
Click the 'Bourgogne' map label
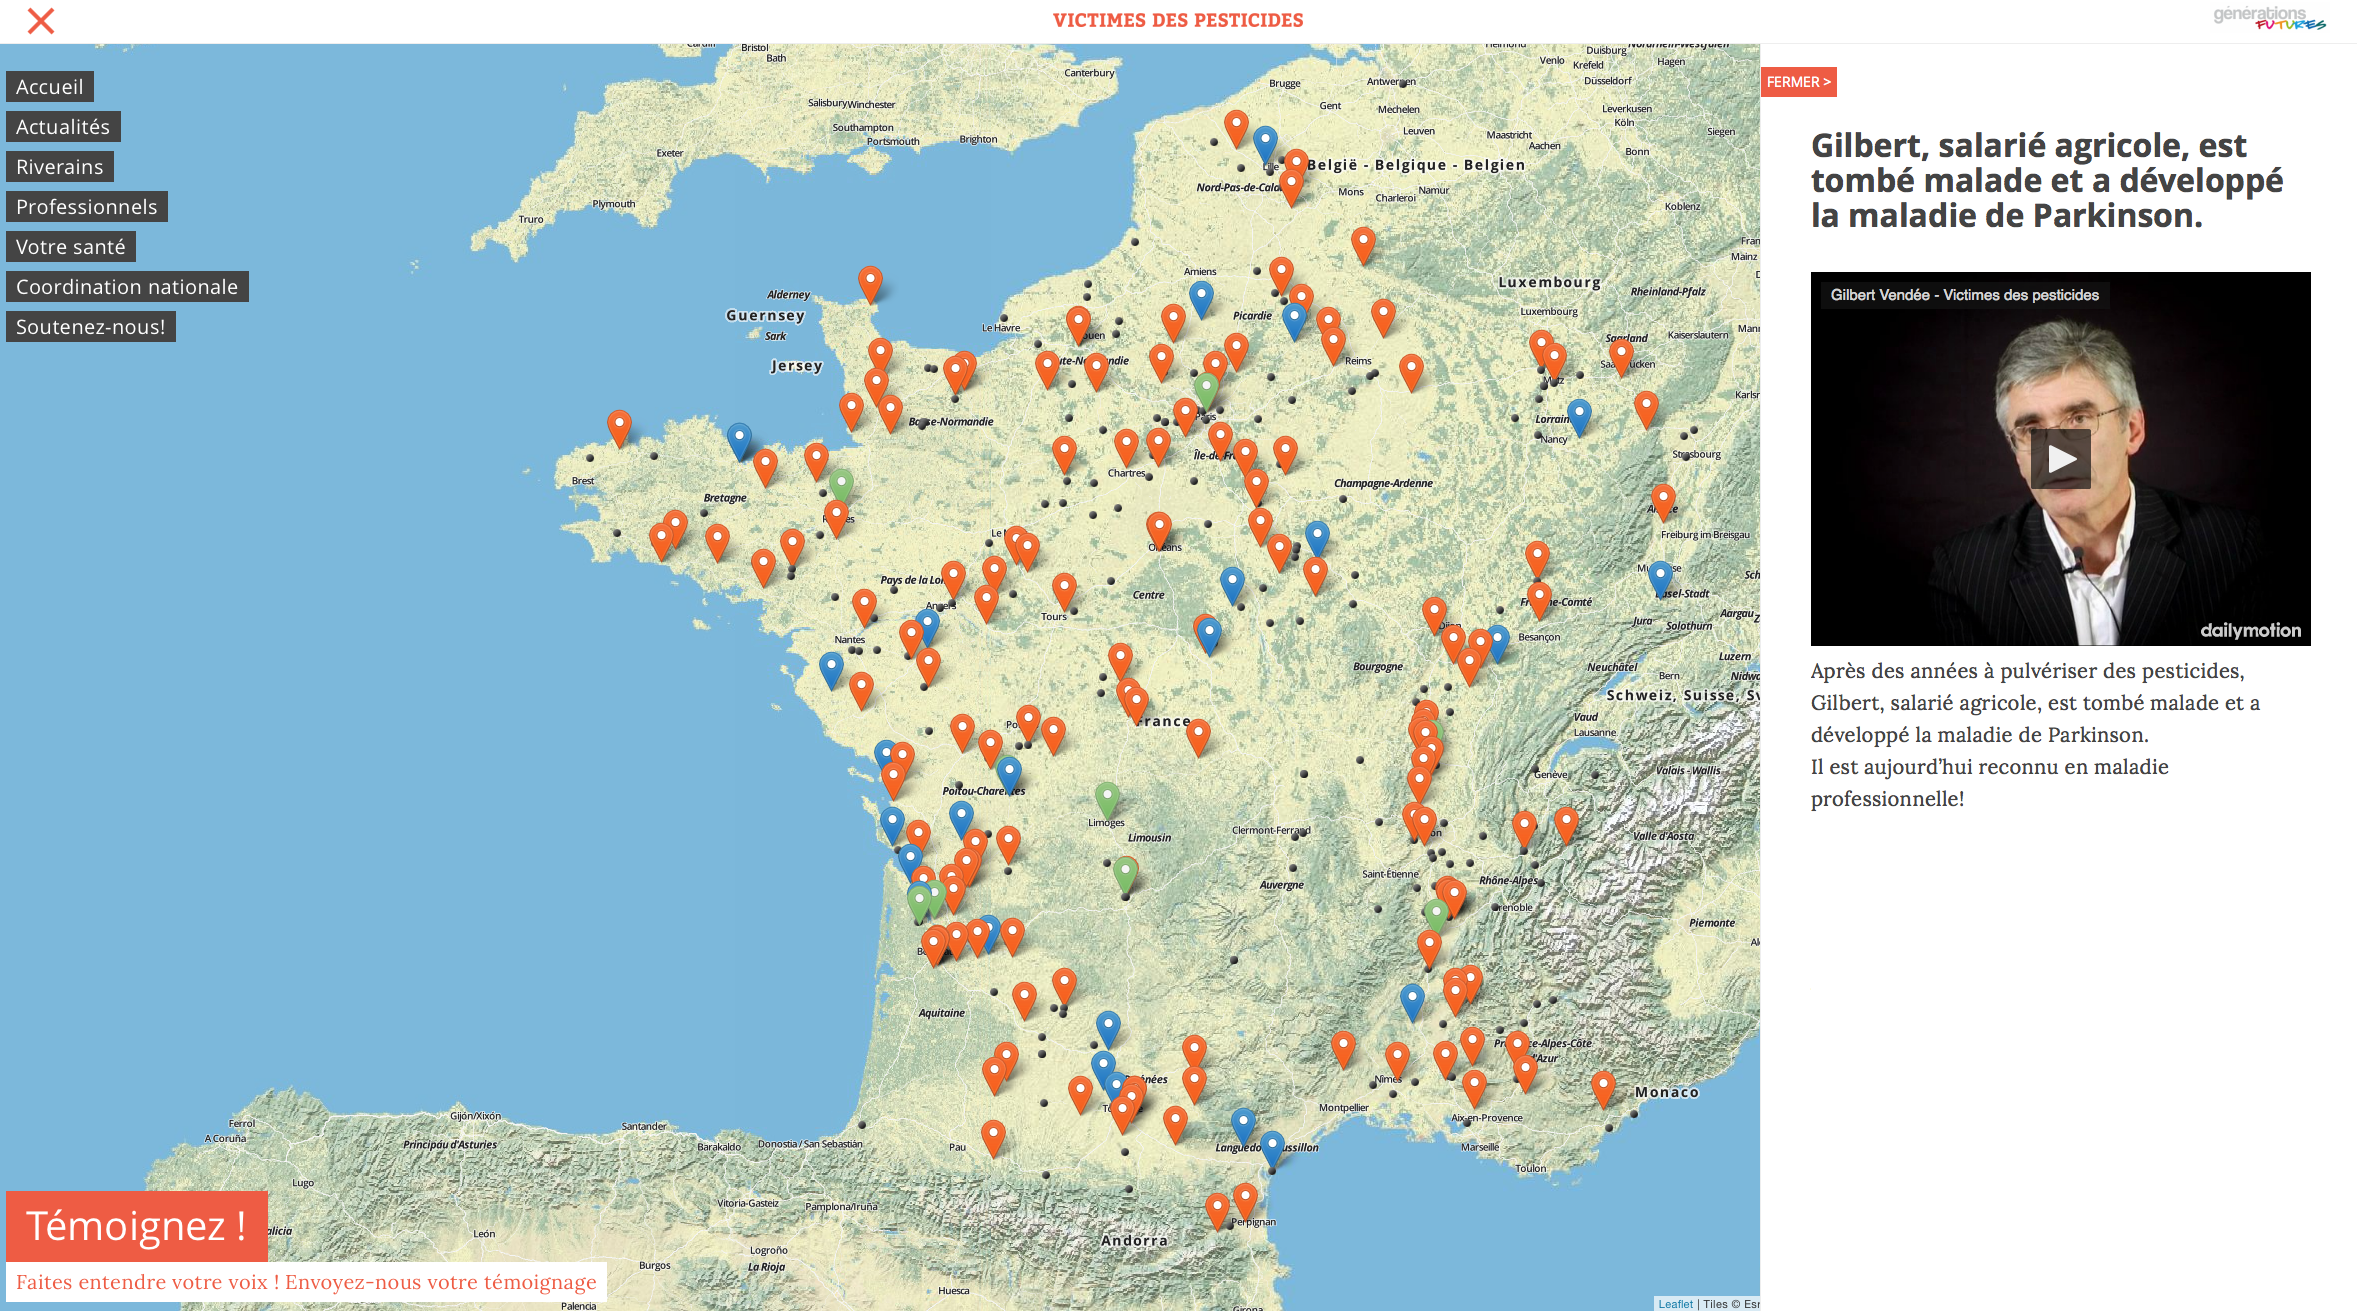tap(1378, 667)
